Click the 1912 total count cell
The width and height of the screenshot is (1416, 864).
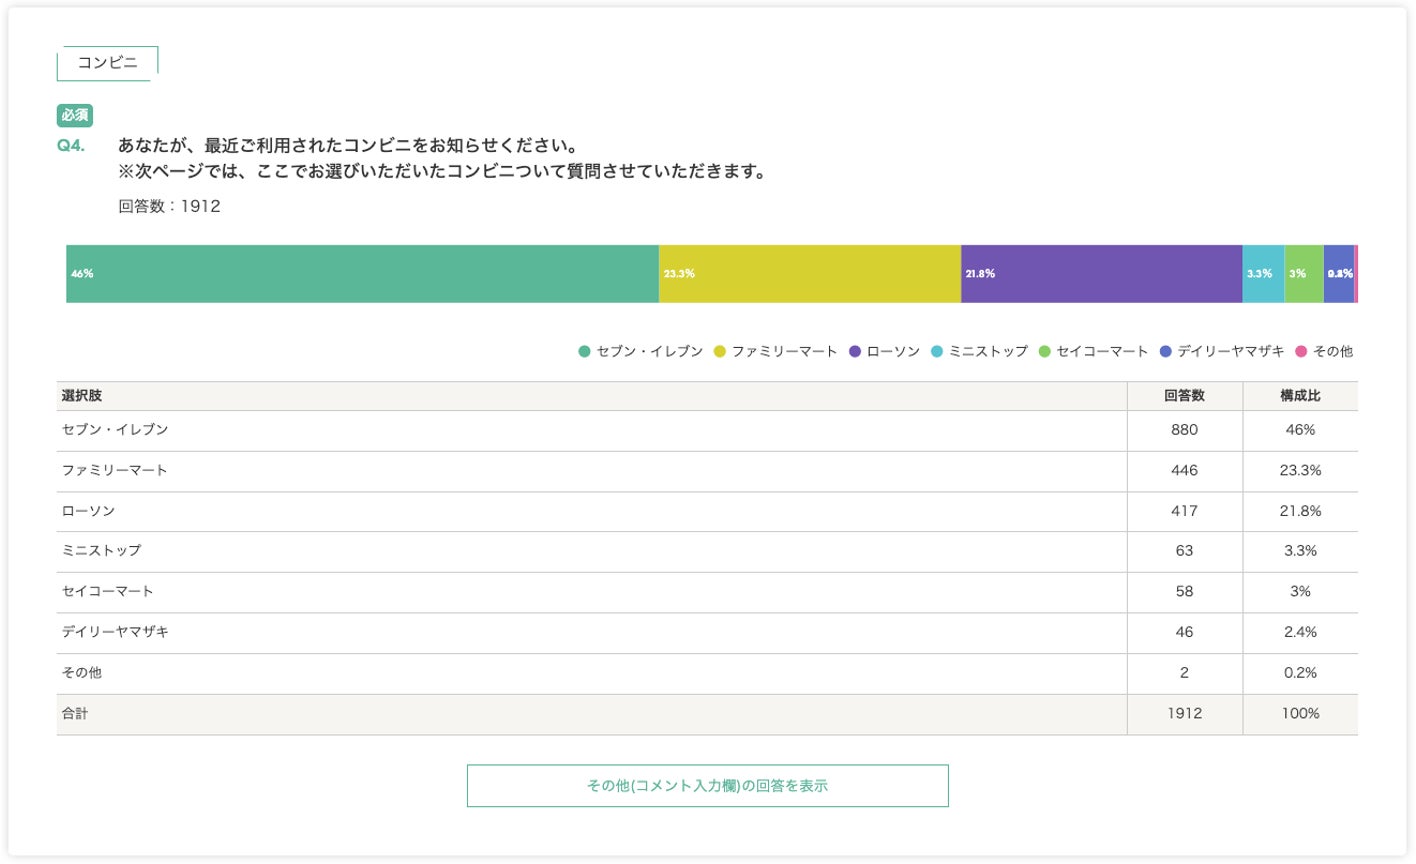coord(1185,714)
